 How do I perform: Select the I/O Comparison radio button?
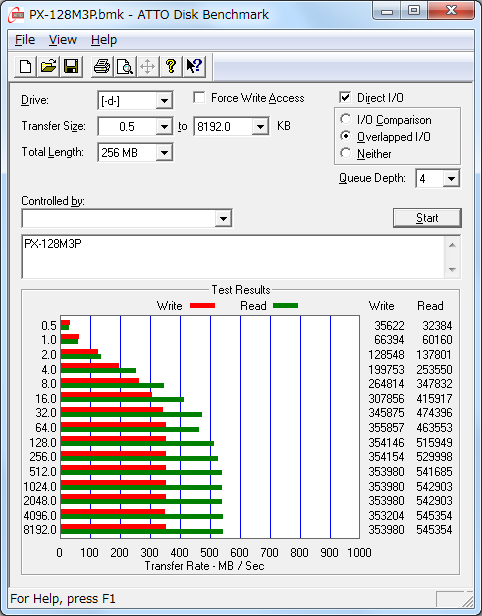(x=345, y=119)
